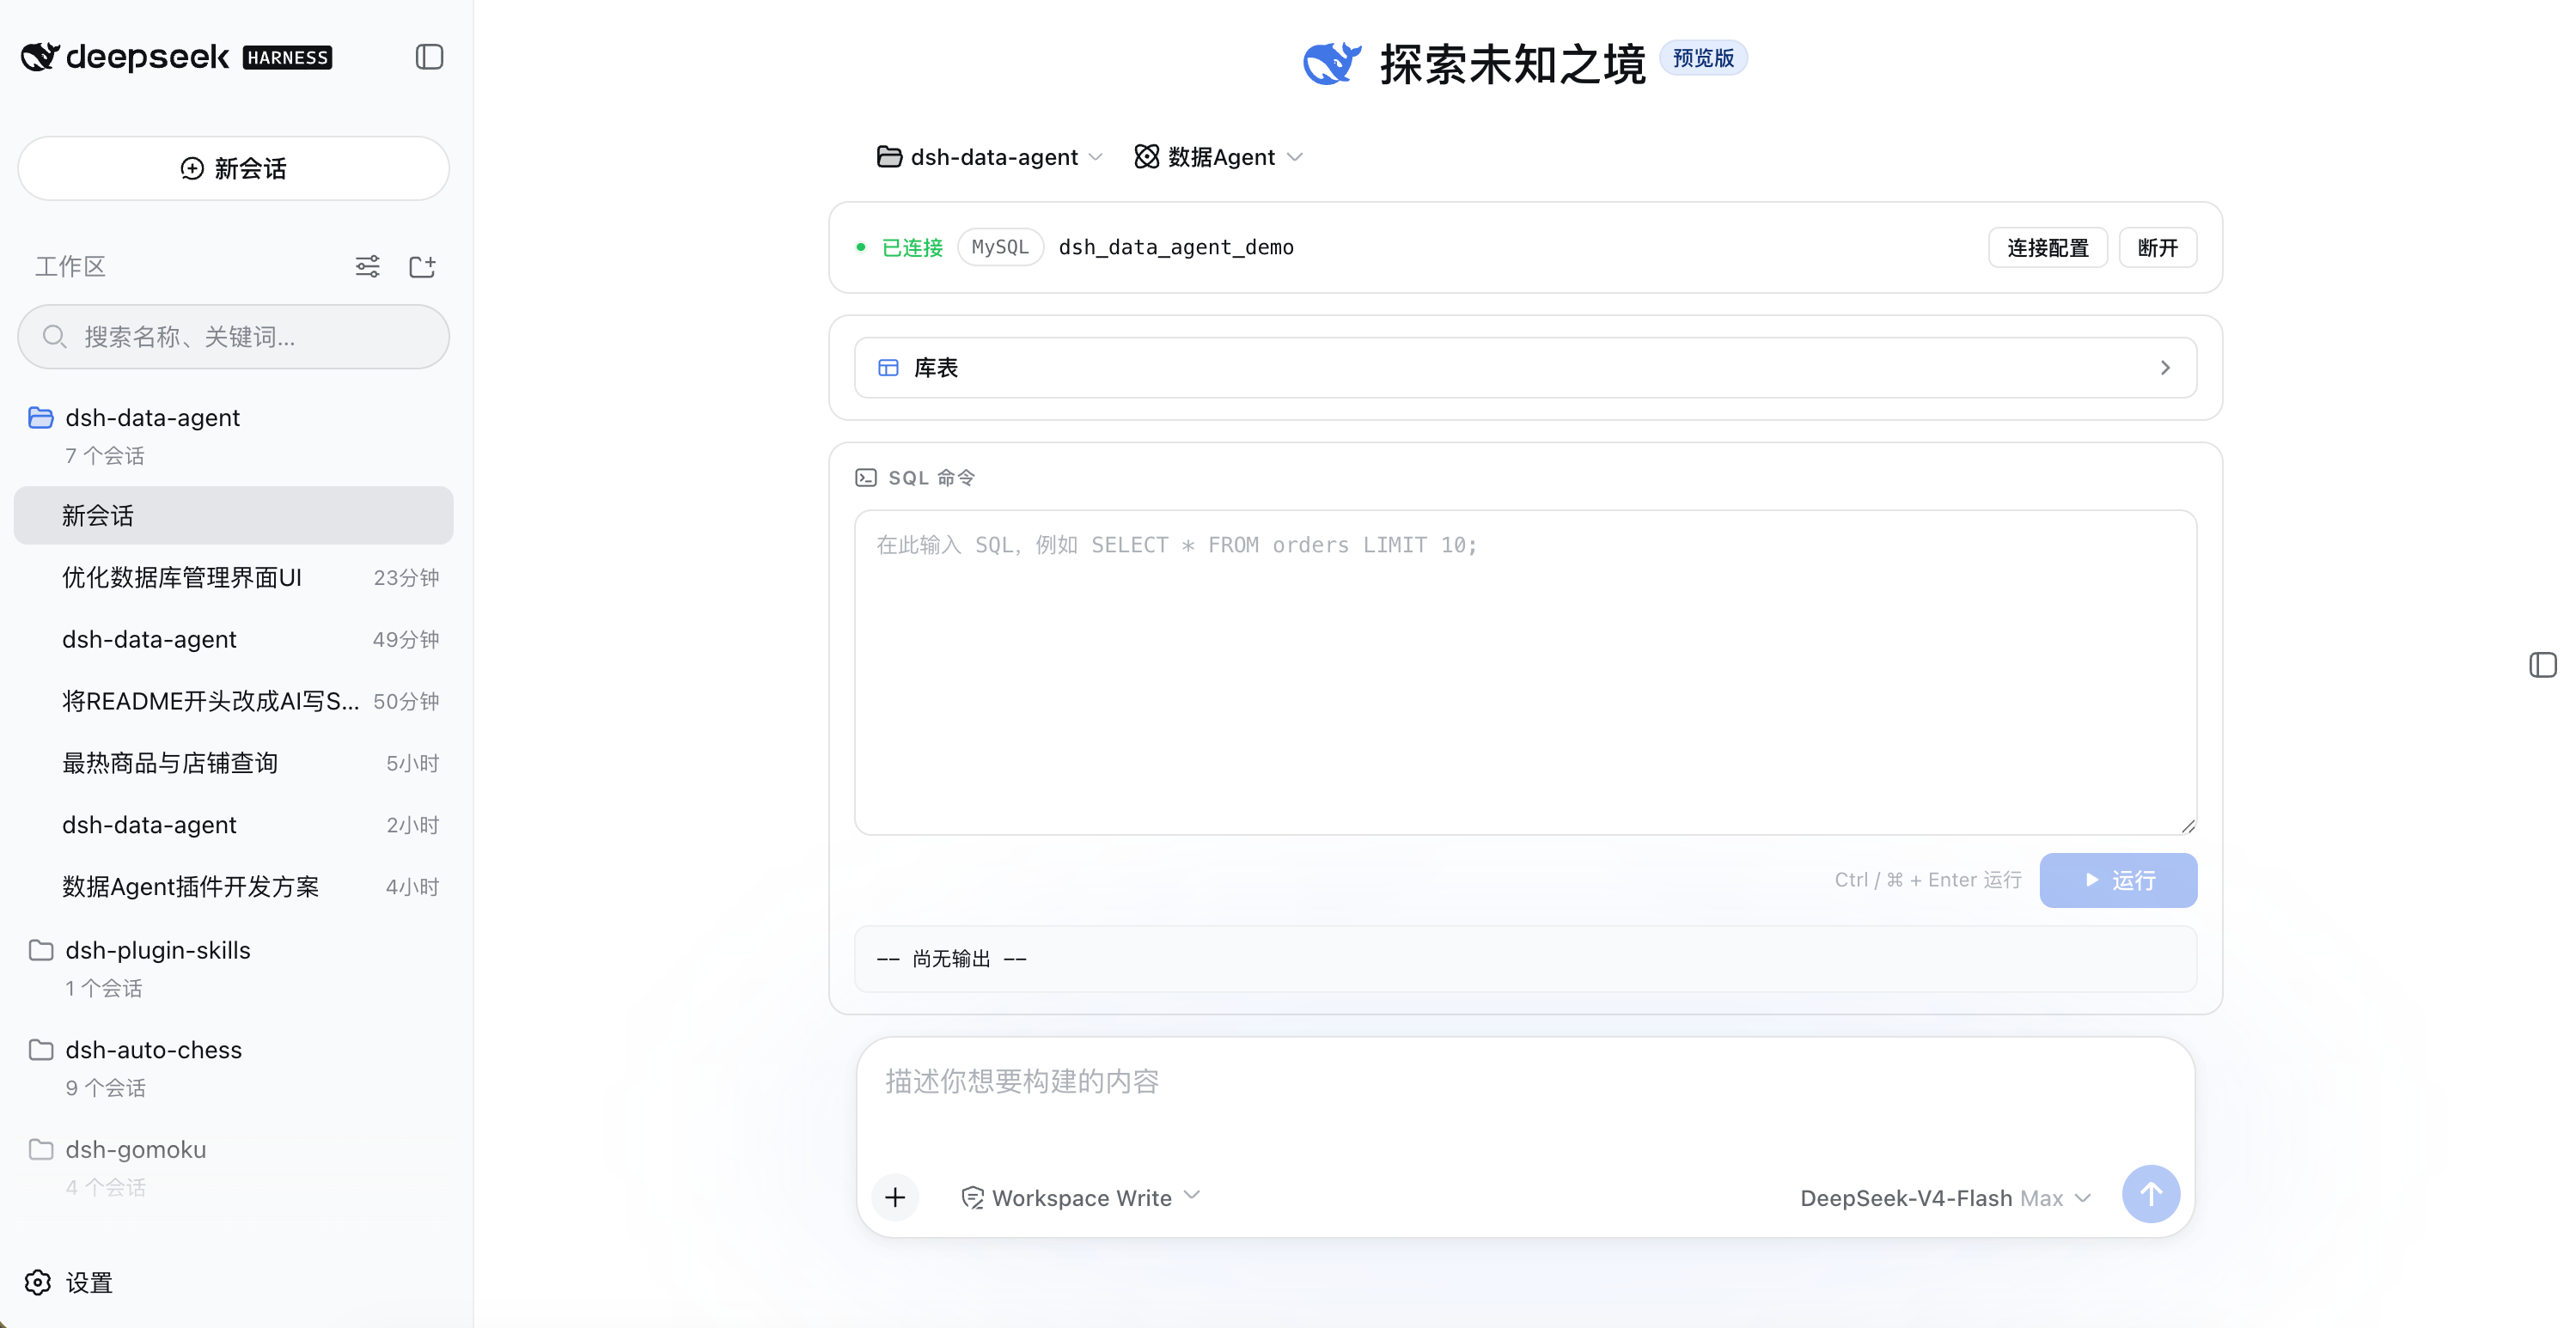This screenshot has width=2576, height=1328.
Task: Click the 尚无输出 output area
Action: coord(1525,959)
